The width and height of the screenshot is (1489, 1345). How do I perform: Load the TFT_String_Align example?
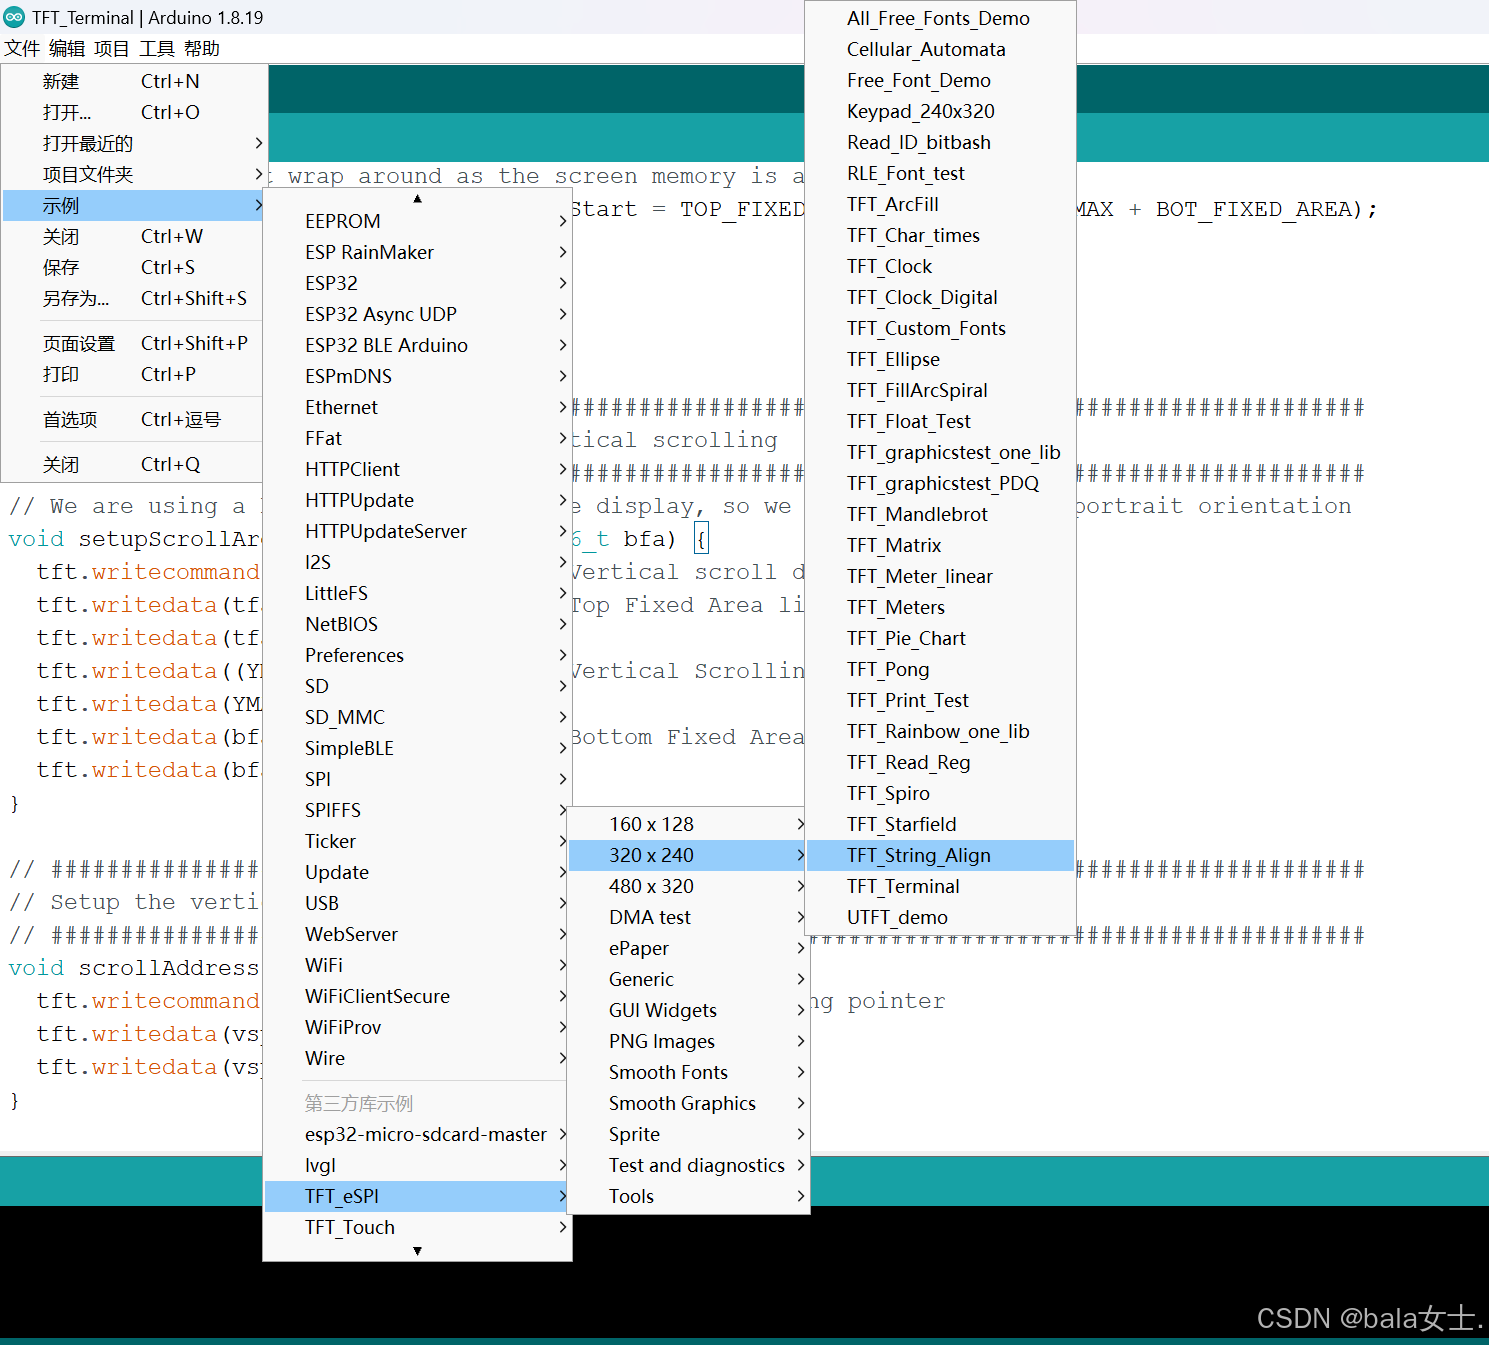pos(940,855)
